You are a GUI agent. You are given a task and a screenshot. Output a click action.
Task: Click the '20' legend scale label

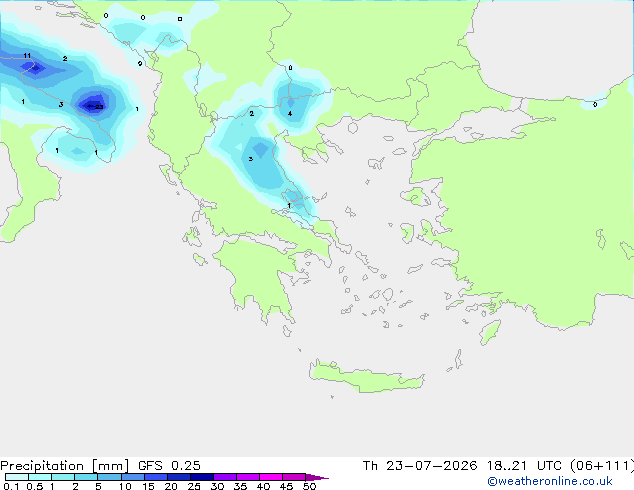click(x=171, y=486)
